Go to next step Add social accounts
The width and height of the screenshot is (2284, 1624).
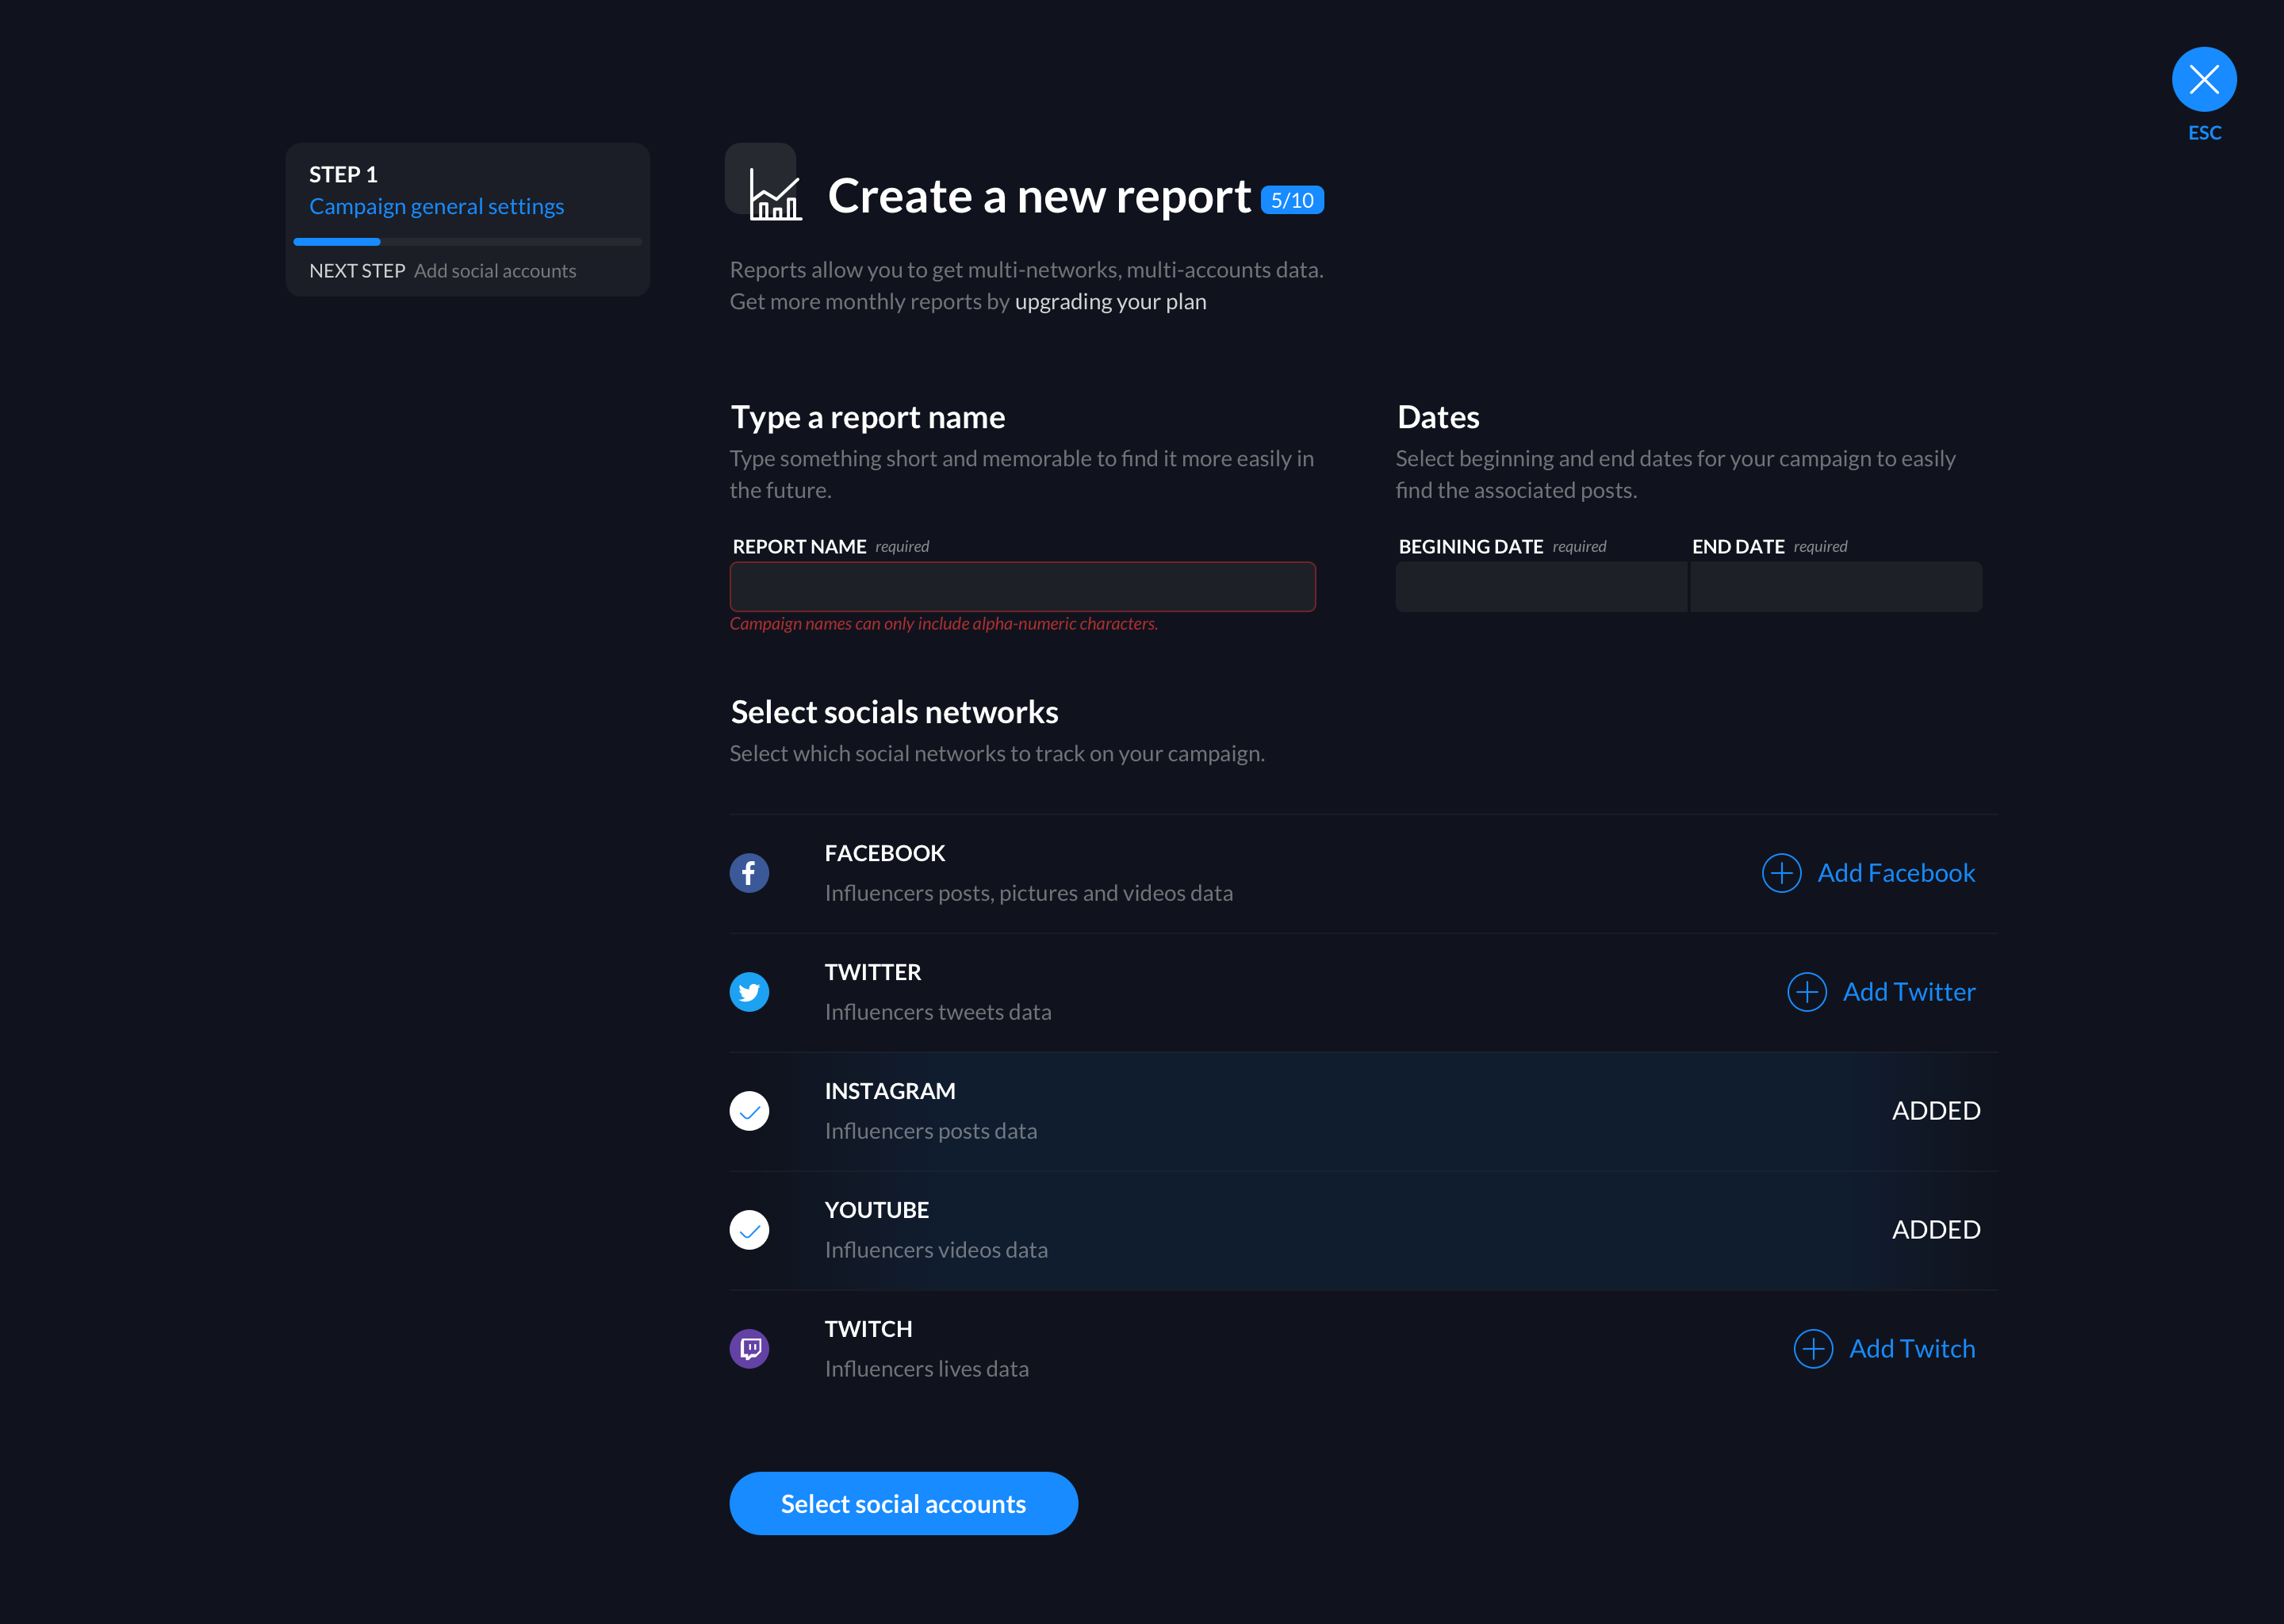[x=494, y=271]
